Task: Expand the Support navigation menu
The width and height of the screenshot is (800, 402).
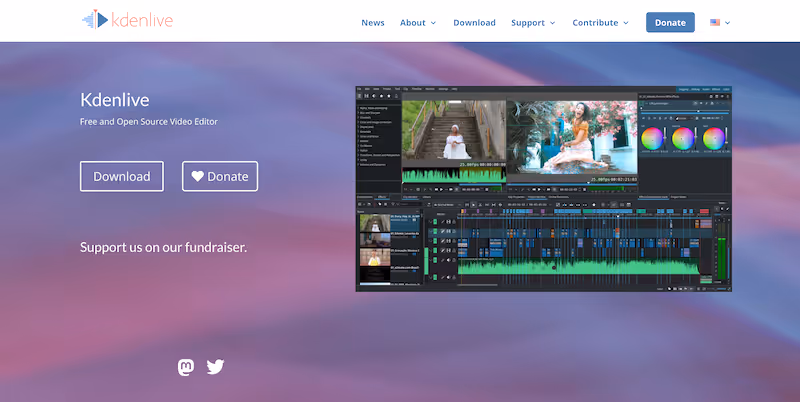Action: click(533, 22)
